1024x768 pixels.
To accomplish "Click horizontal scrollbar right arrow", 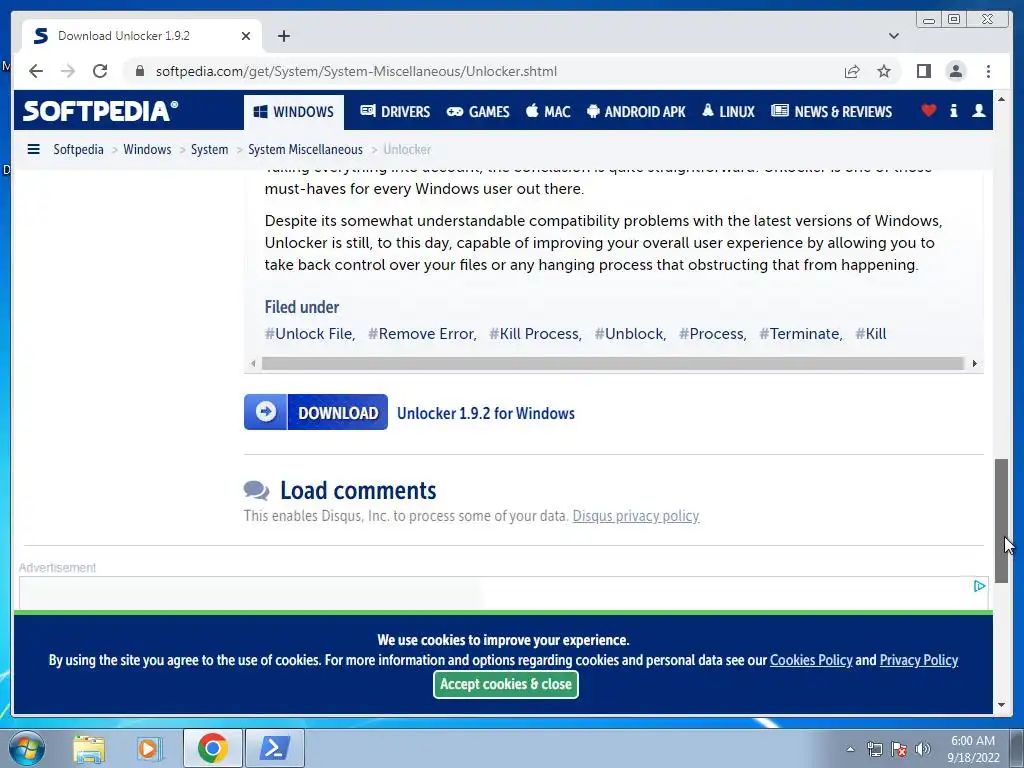I will (x=974, y=364).
